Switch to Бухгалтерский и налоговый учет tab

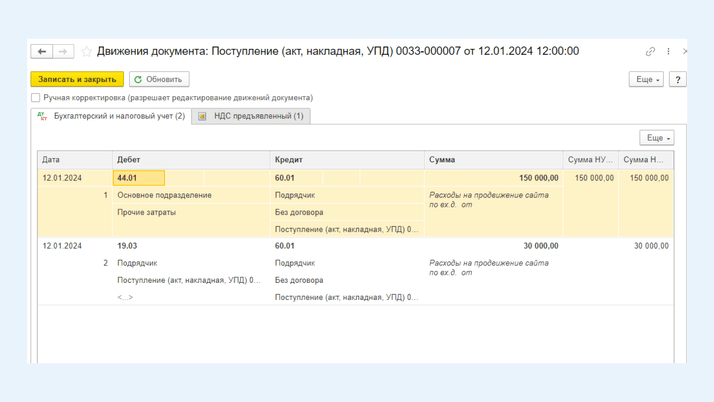tap(112, 116)
